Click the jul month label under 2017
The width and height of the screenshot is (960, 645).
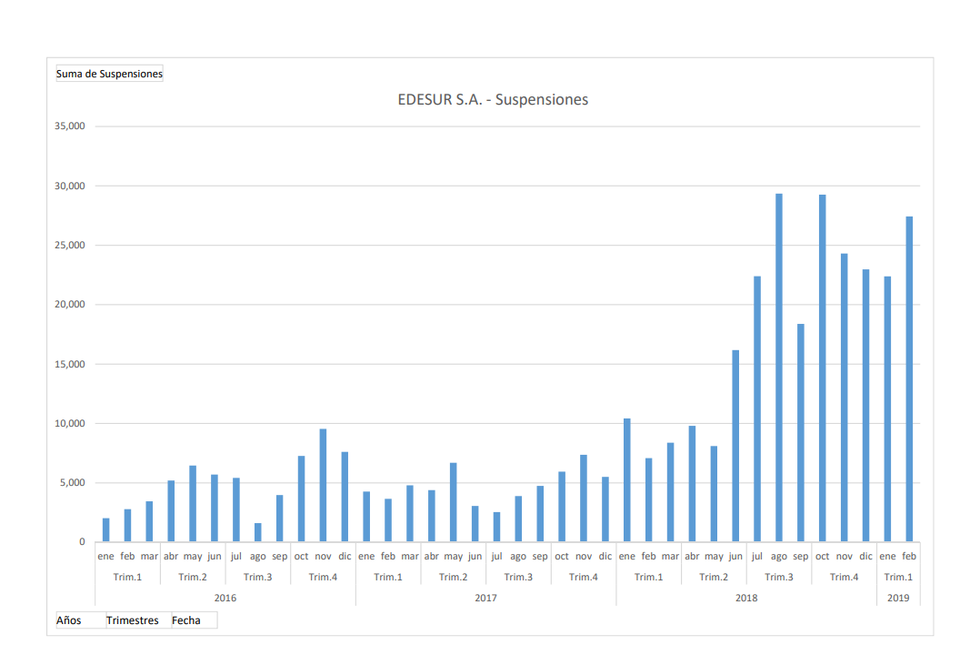497,556
